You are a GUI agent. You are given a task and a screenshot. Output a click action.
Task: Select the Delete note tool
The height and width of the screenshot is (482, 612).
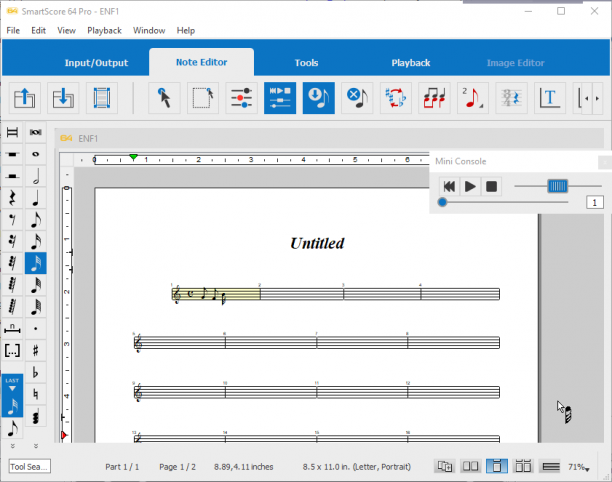[357, 98]
